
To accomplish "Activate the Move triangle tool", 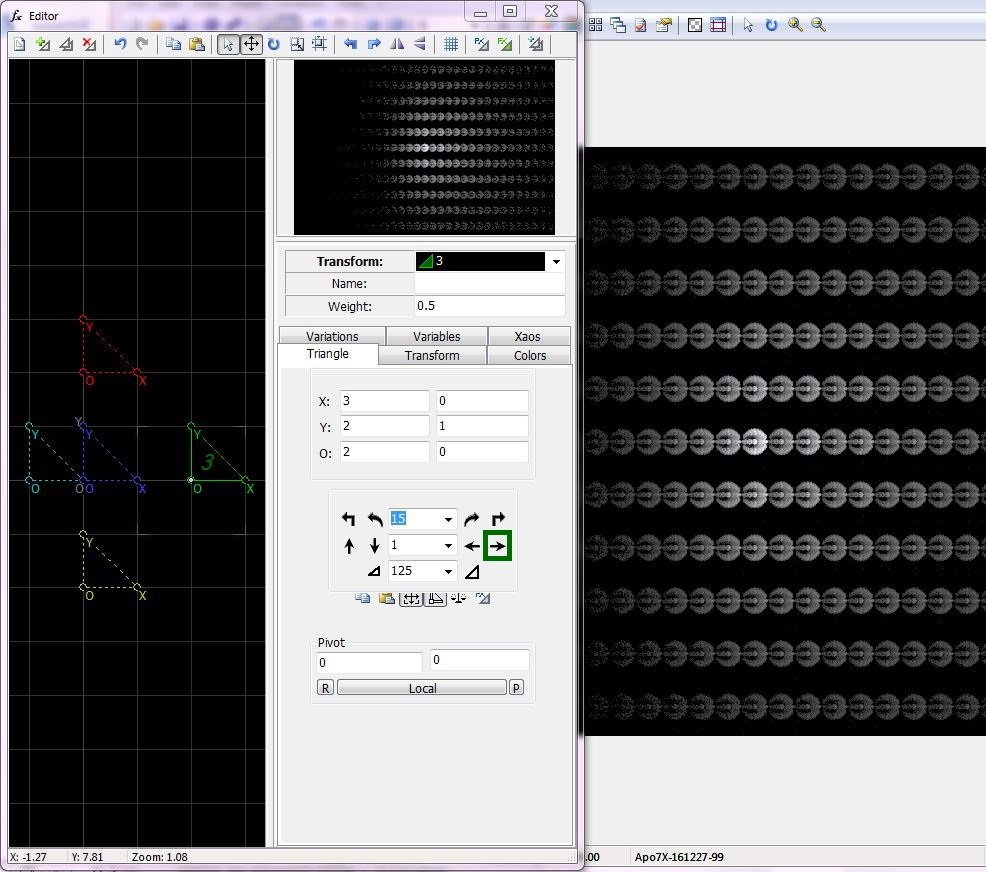I will 251,44.
